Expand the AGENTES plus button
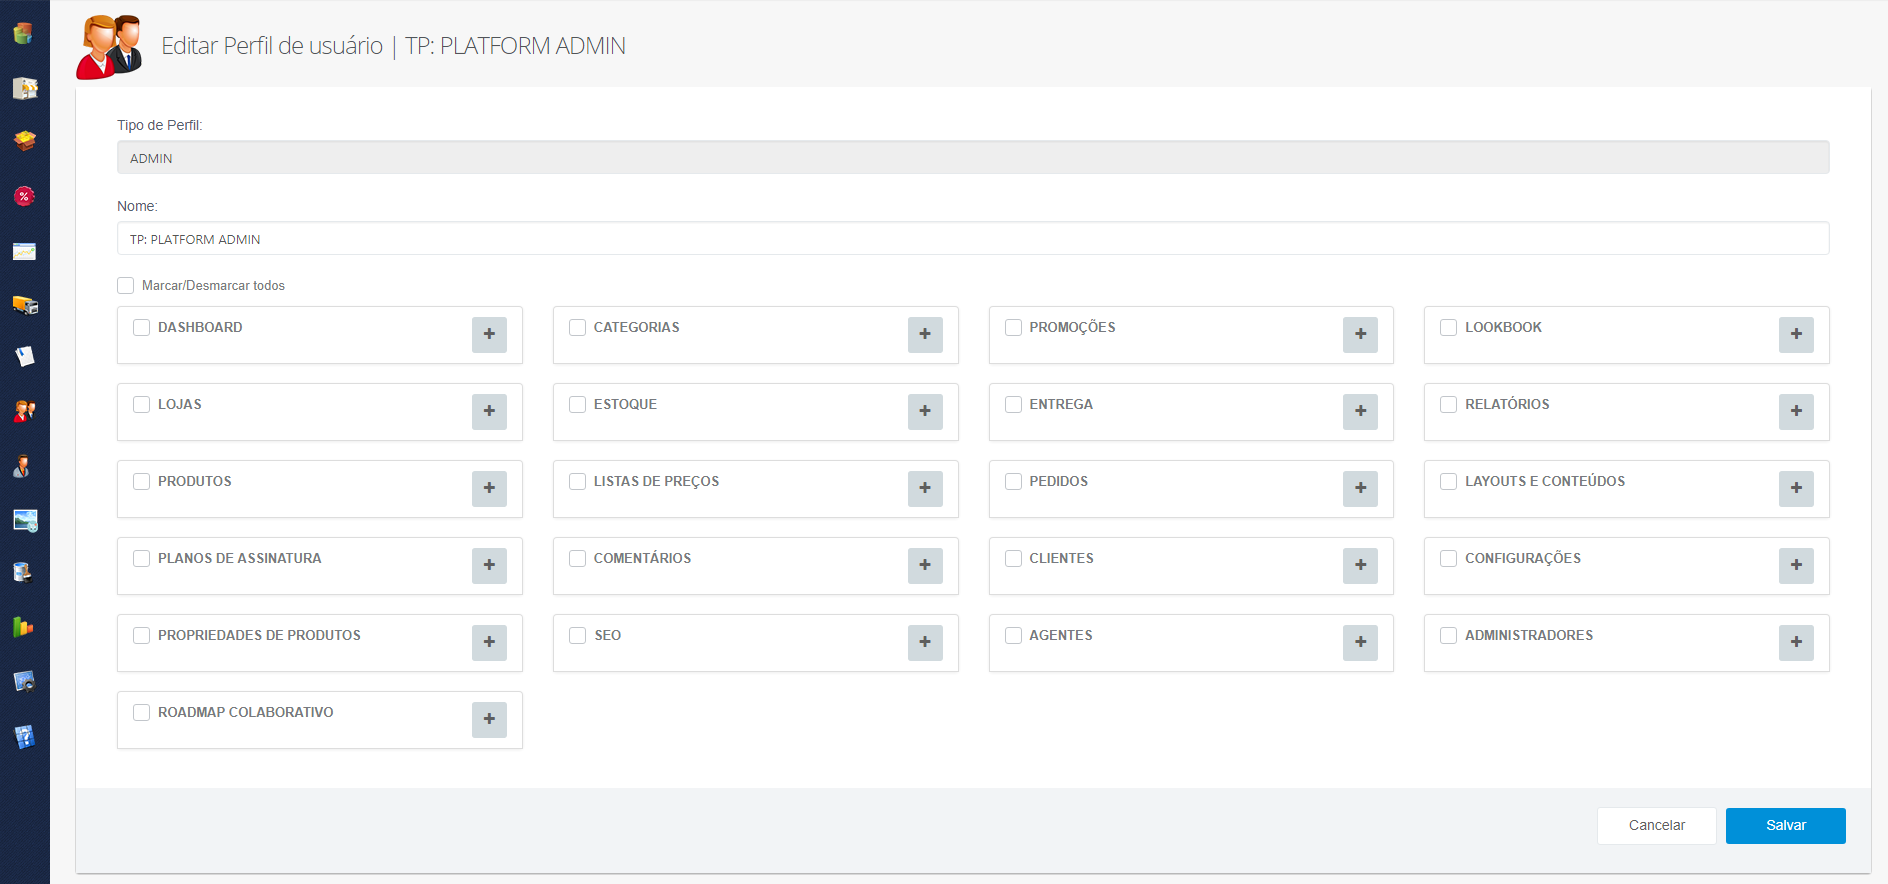Image resolution: width=1888 pixels, height=884 pixels. click(1360, 643)
